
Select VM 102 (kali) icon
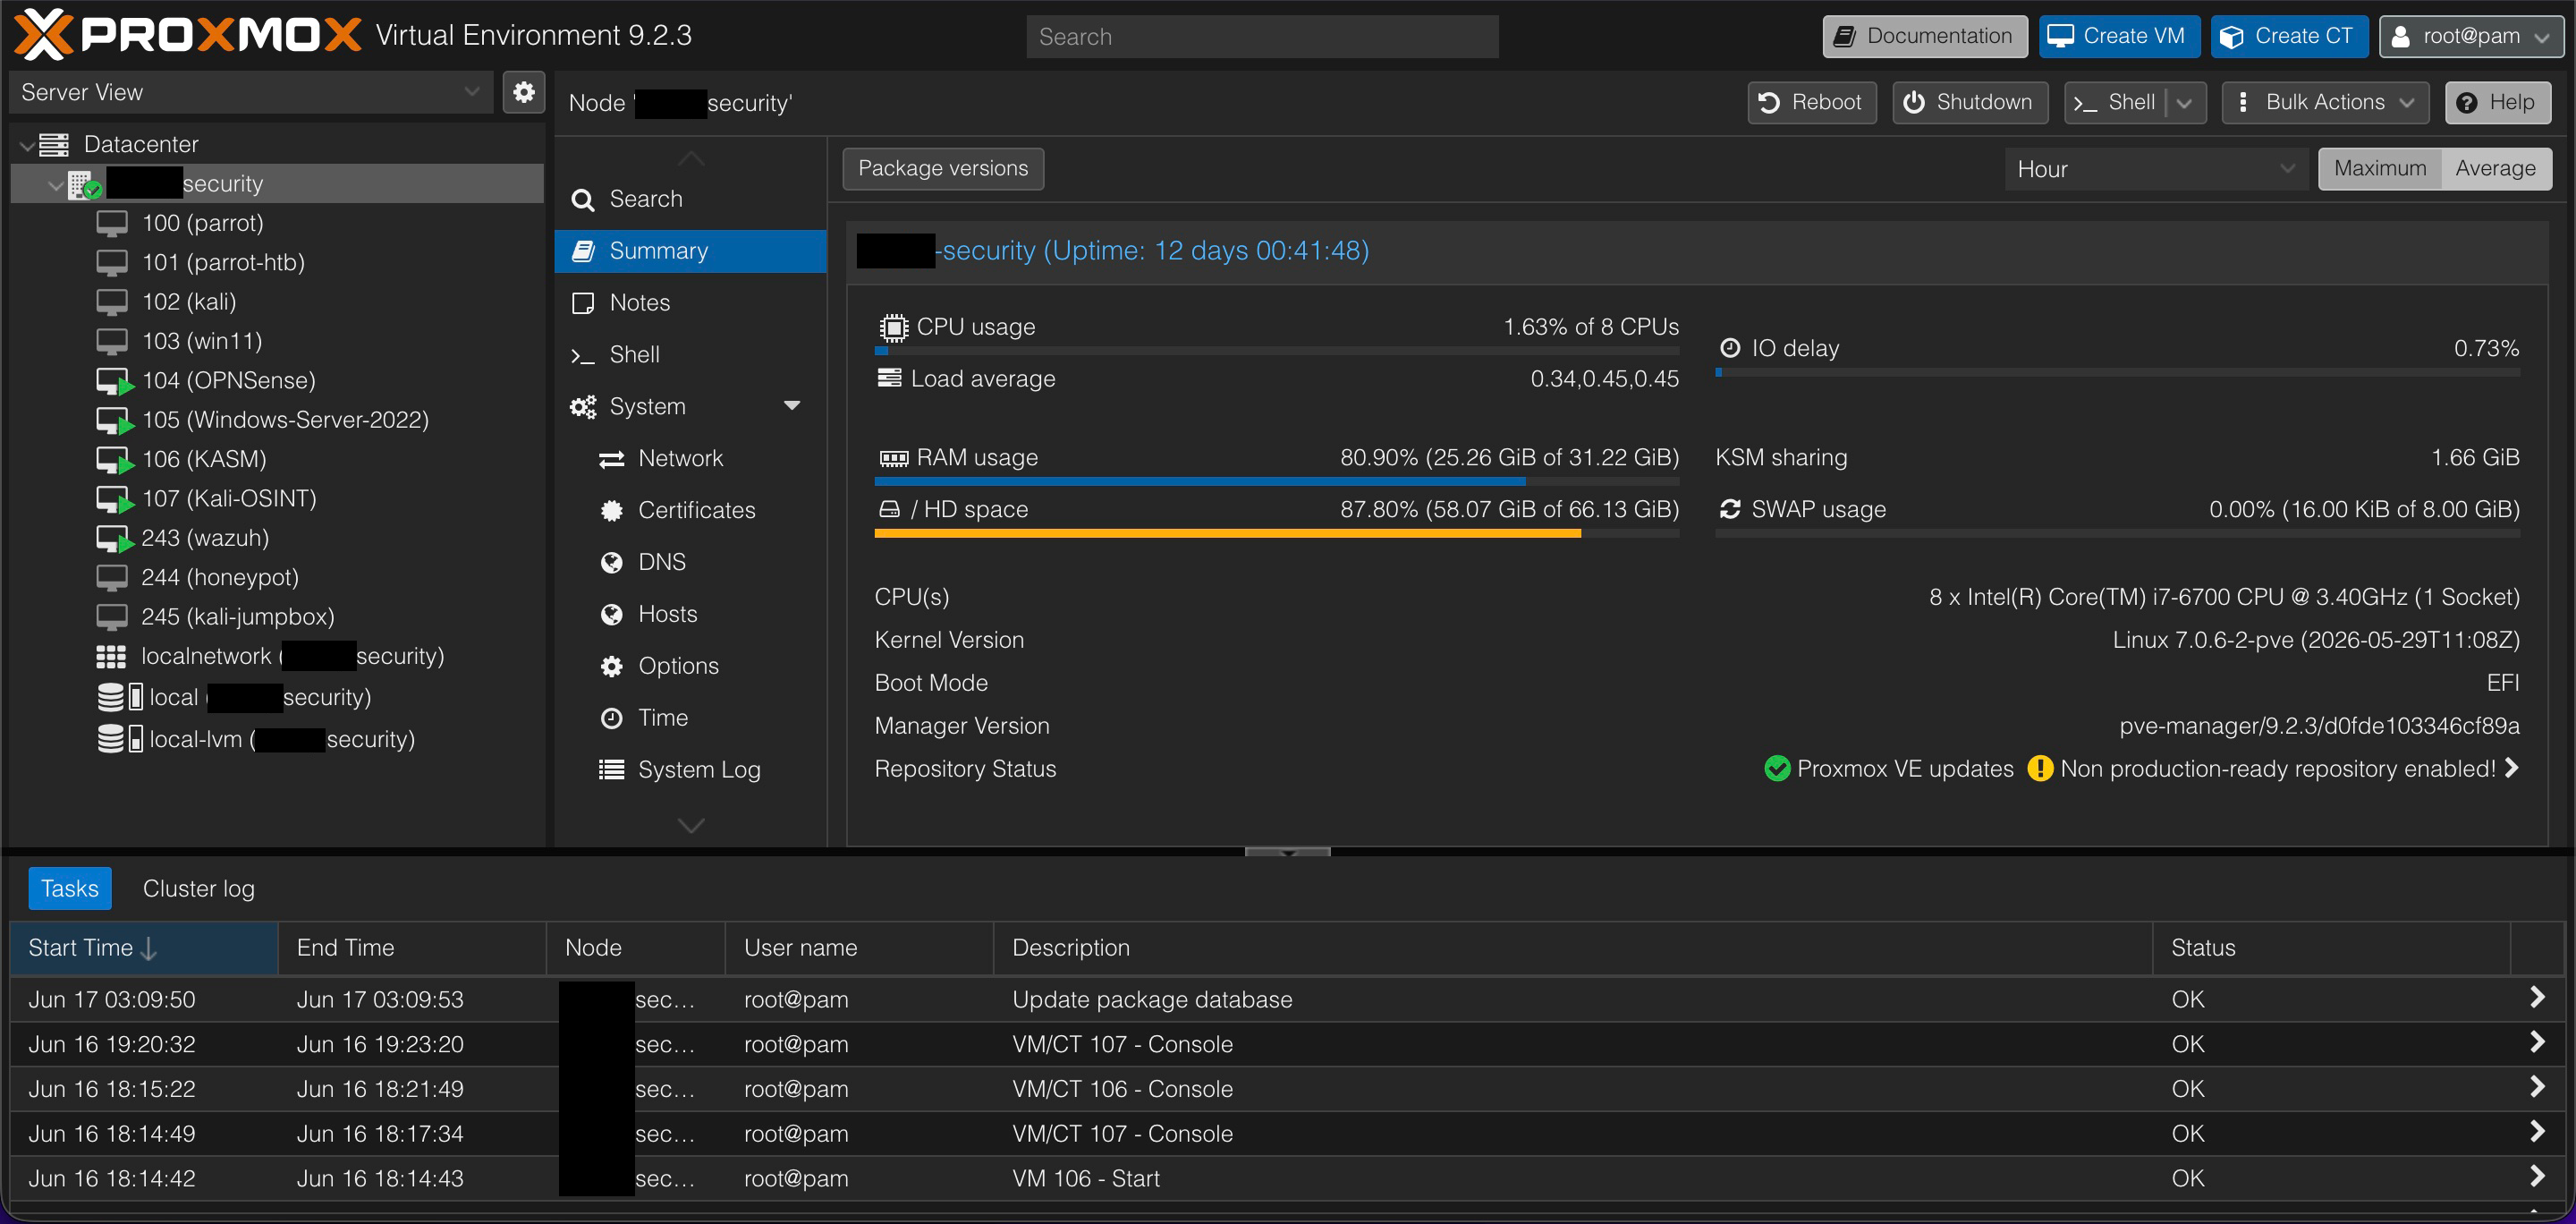(x=112, y=302)
